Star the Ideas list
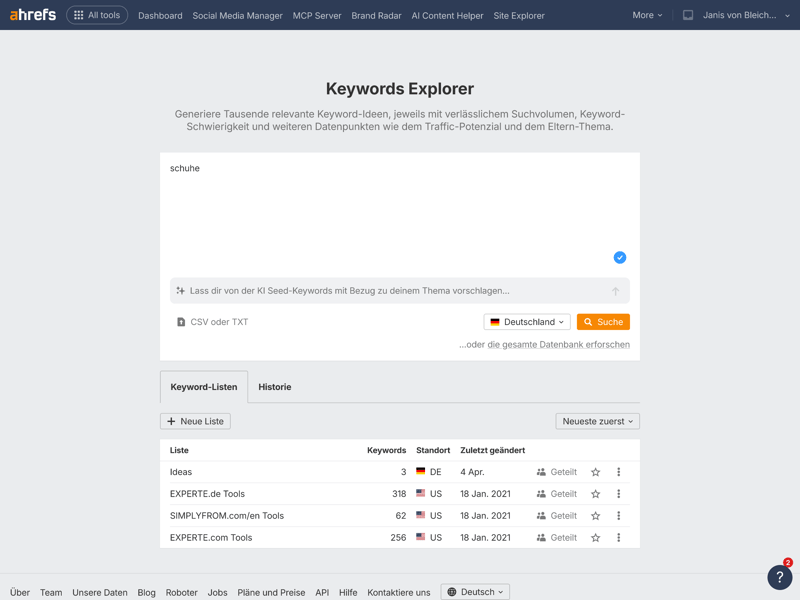The image size is (800, 600). 595,472
